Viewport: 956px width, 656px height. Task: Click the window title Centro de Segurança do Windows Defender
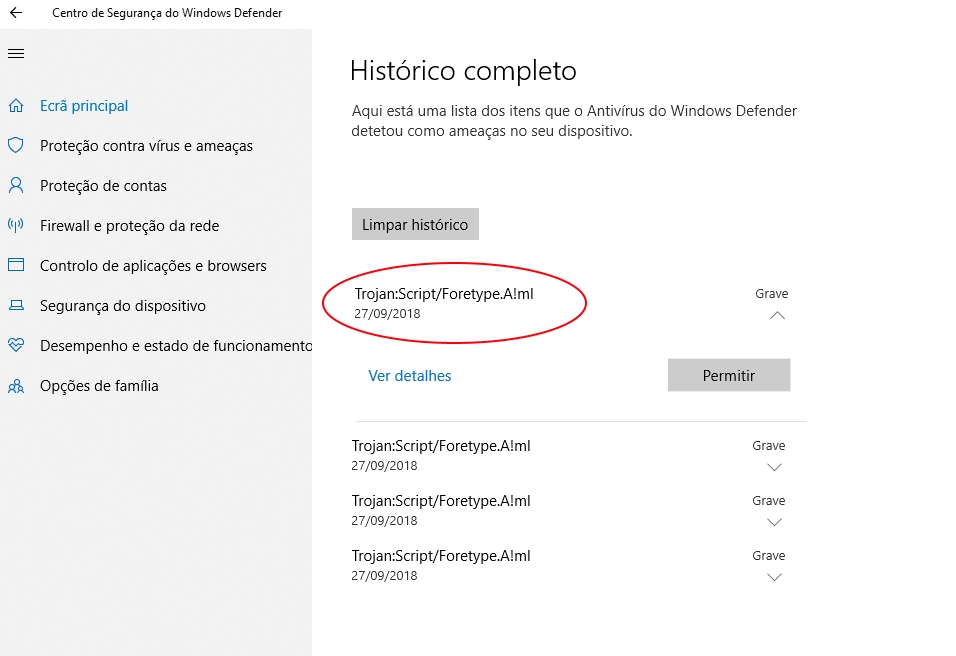(167, 13)
